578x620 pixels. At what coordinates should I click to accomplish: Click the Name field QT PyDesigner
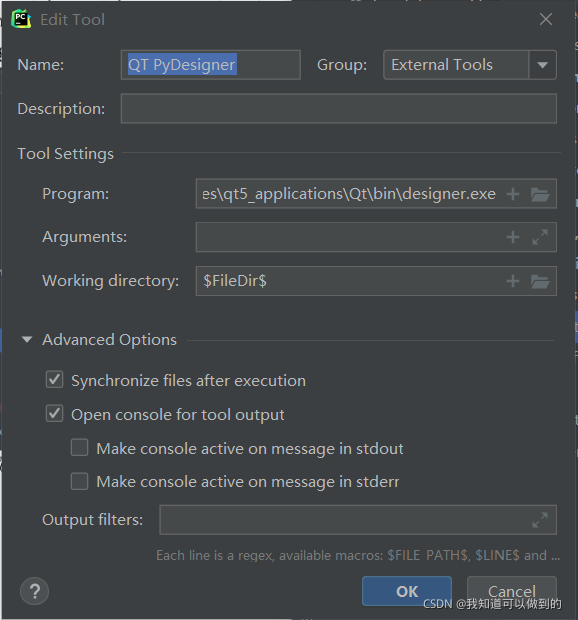pos(211,65)
